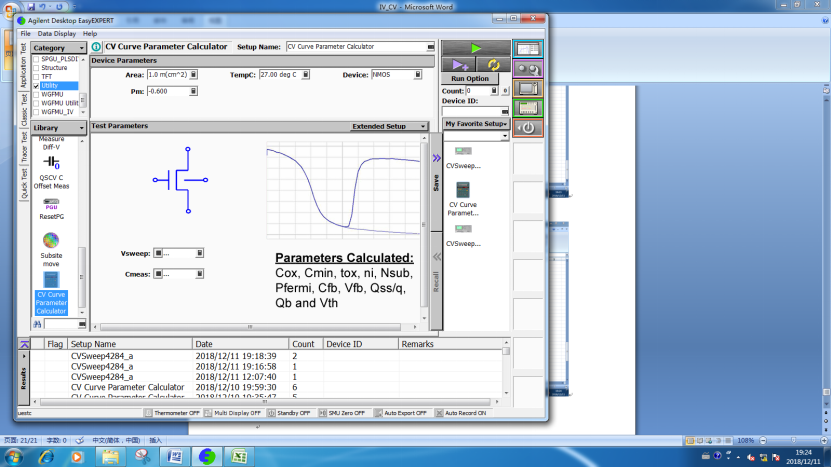Click the info icon beside CV Curve title

click(x=96, y=47)
